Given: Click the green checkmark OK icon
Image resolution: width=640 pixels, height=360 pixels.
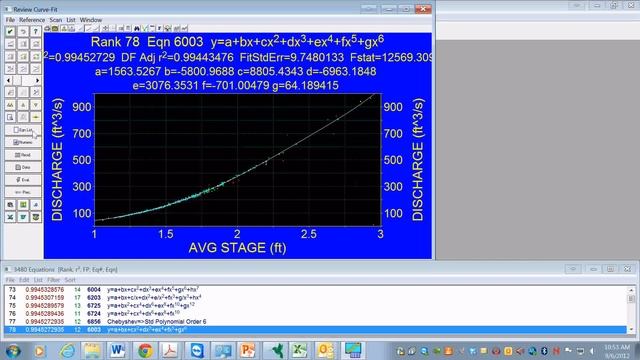Looking at the screenshot, I should click(10, 31).
